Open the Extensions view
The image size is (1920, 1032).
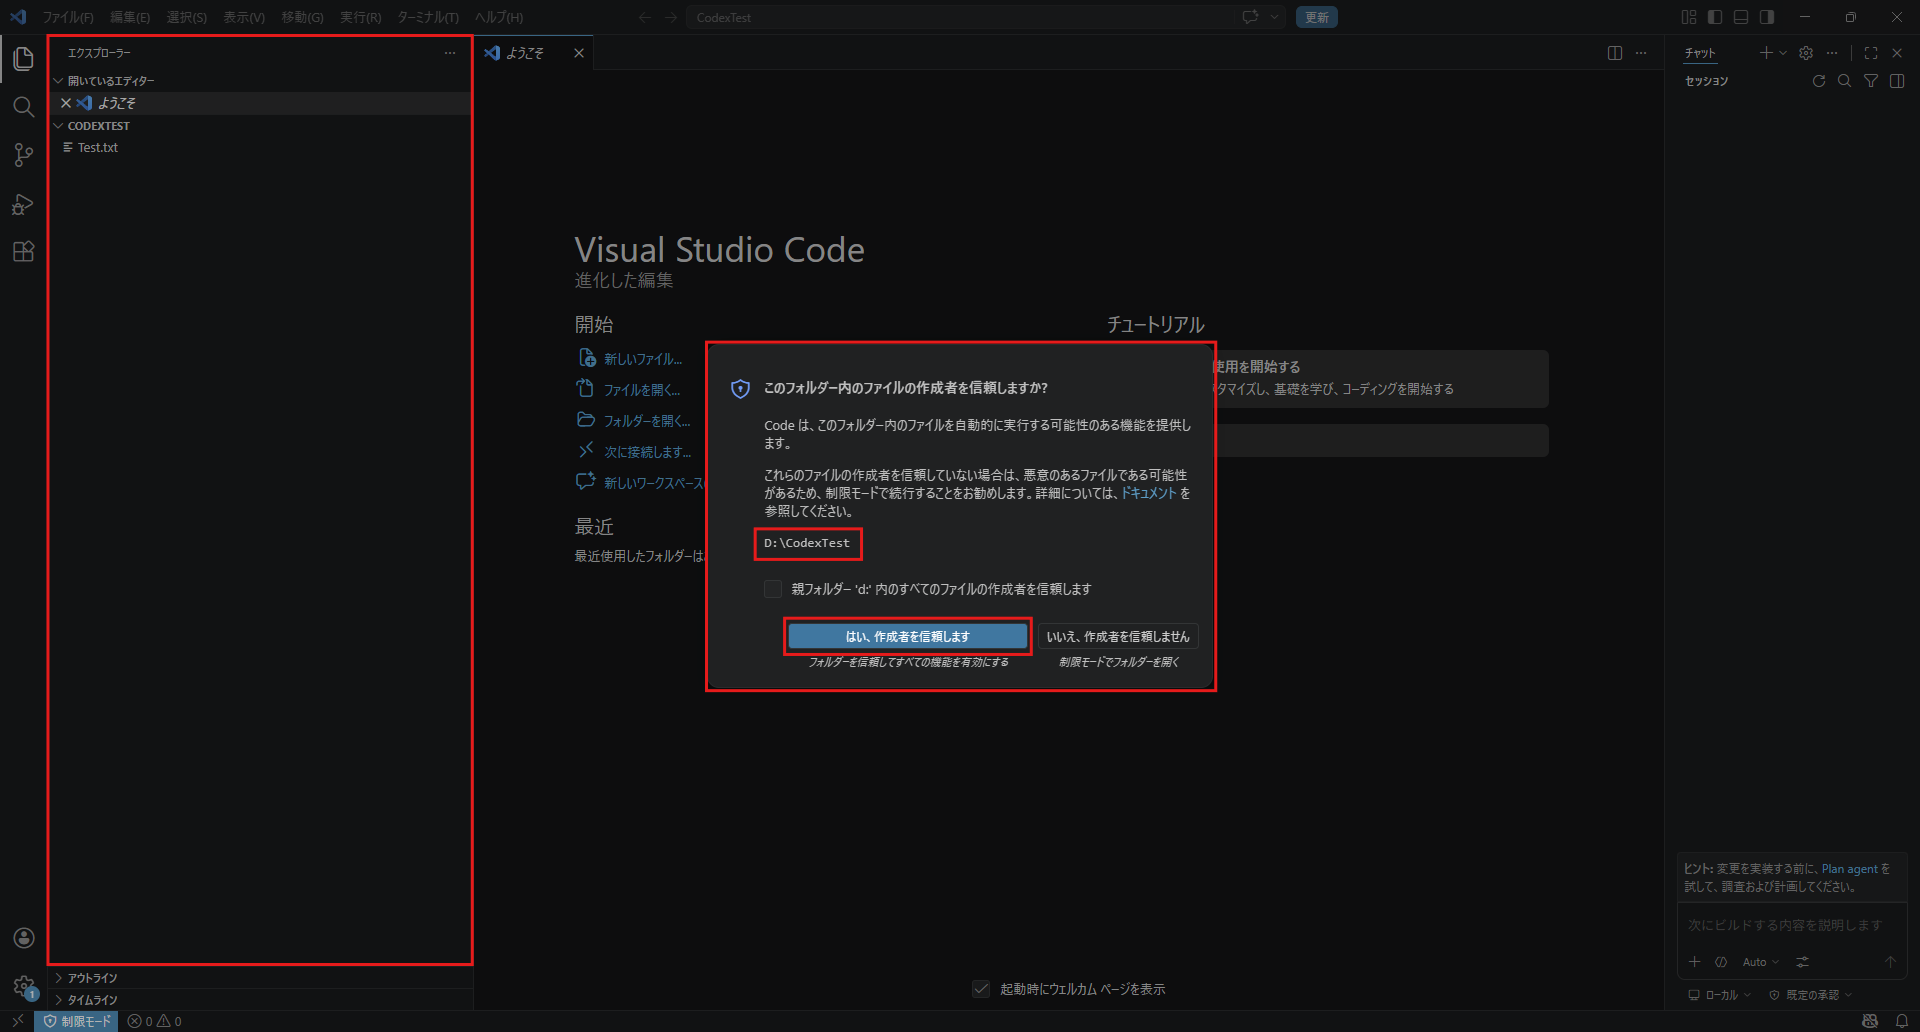(23, 252)
